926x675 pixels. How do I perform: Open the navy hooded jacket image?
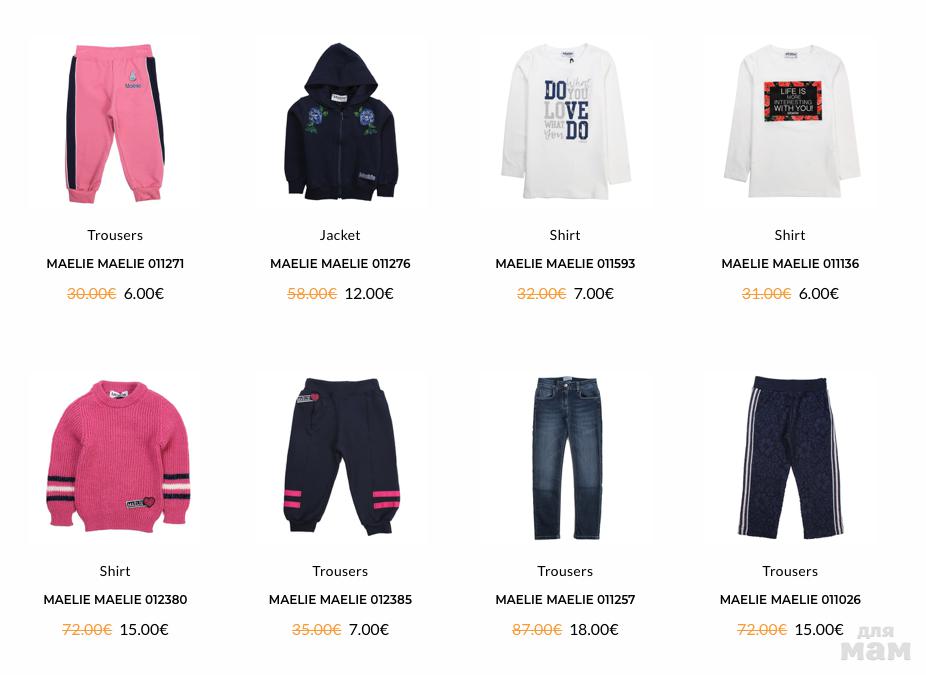341,122
